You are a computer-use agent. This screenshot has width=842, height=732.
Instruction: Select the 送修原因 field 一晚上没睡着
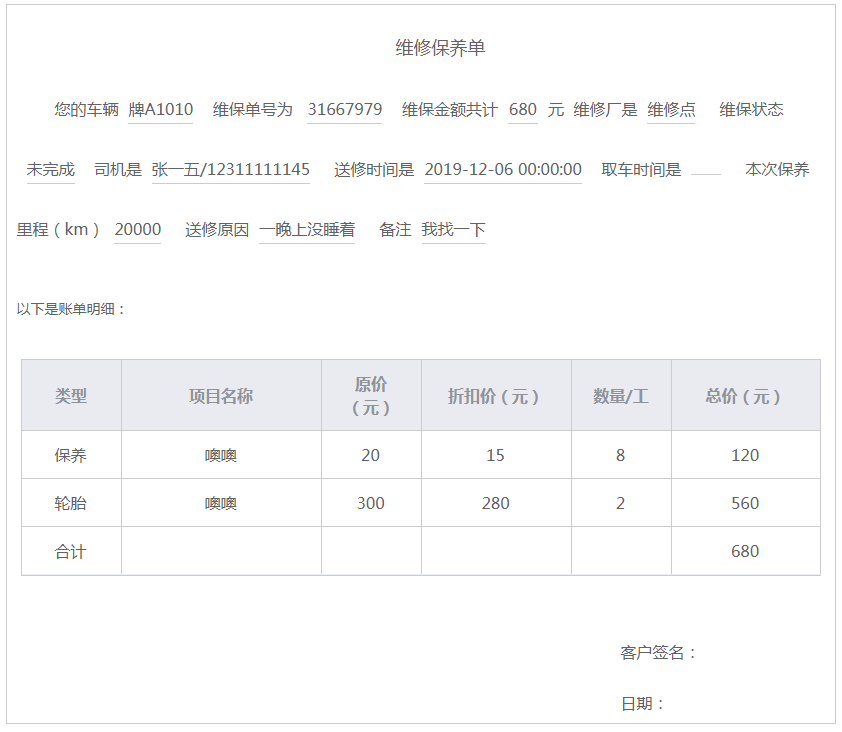(x=306, y=230)
